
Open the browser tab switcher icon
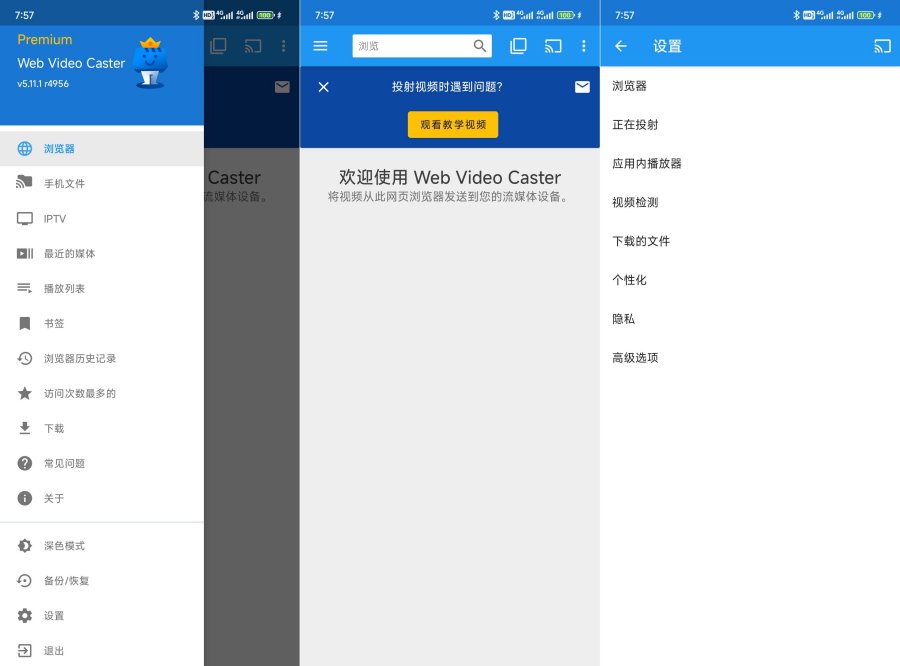point(518,46)
